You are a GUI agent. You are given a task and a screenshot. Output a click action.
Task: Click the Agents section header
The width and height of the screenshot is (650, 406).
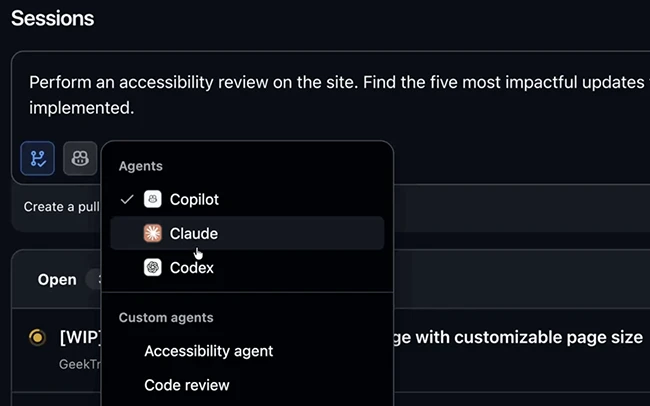tap(141, 166)
